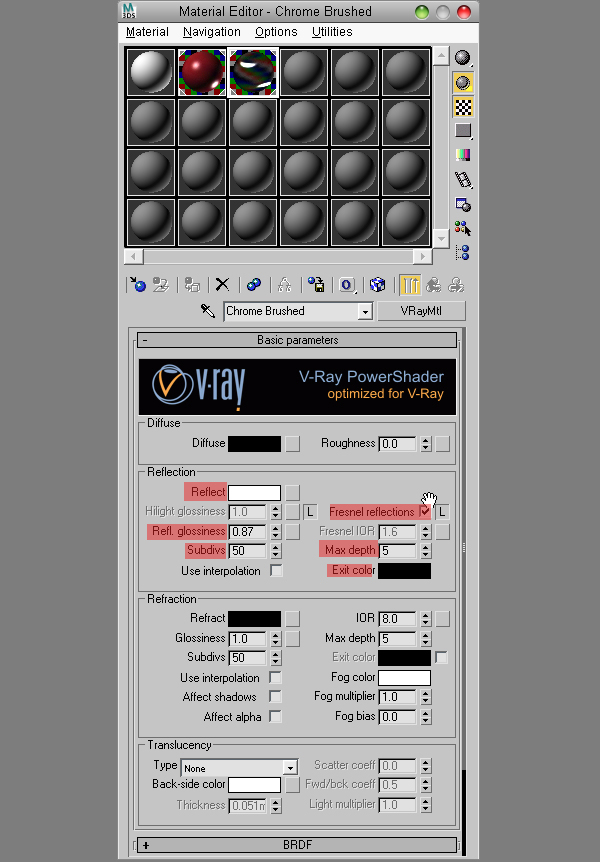Click reflection Subdivs spinner arrows
600x862 pixels.
[276, 551]
